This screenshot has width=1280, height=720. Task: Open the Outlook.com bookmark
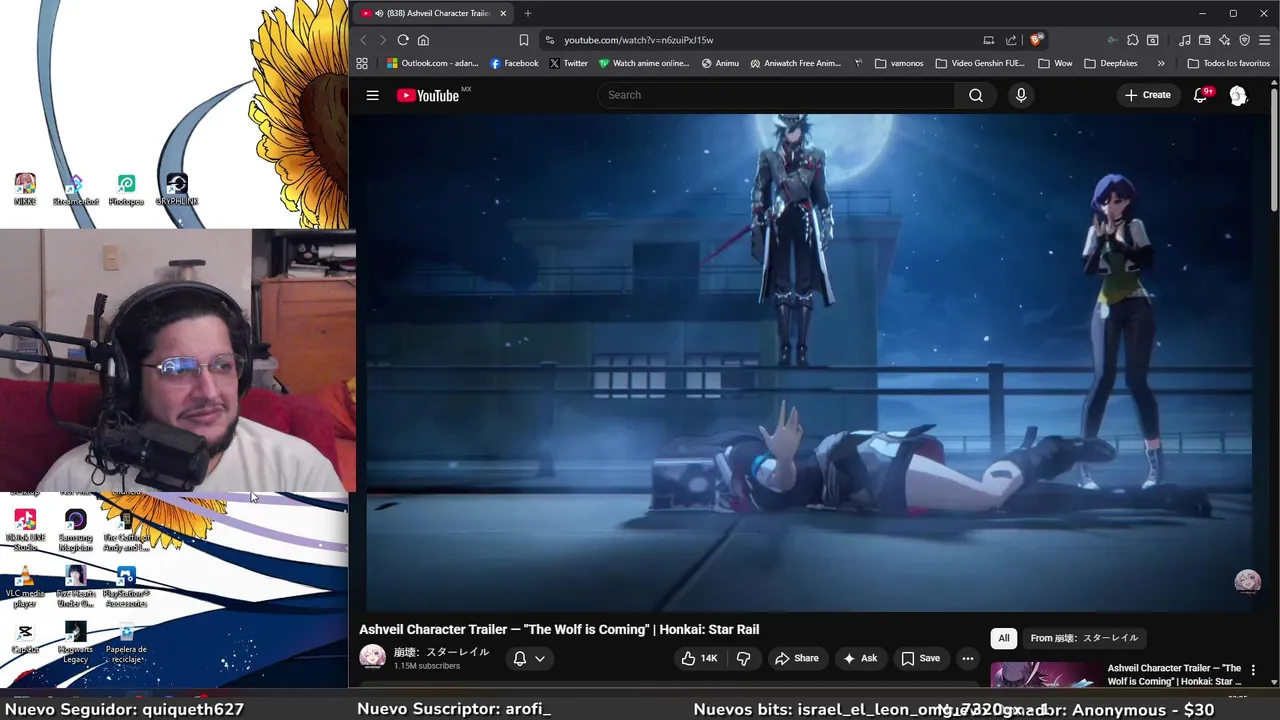point(432,63)
